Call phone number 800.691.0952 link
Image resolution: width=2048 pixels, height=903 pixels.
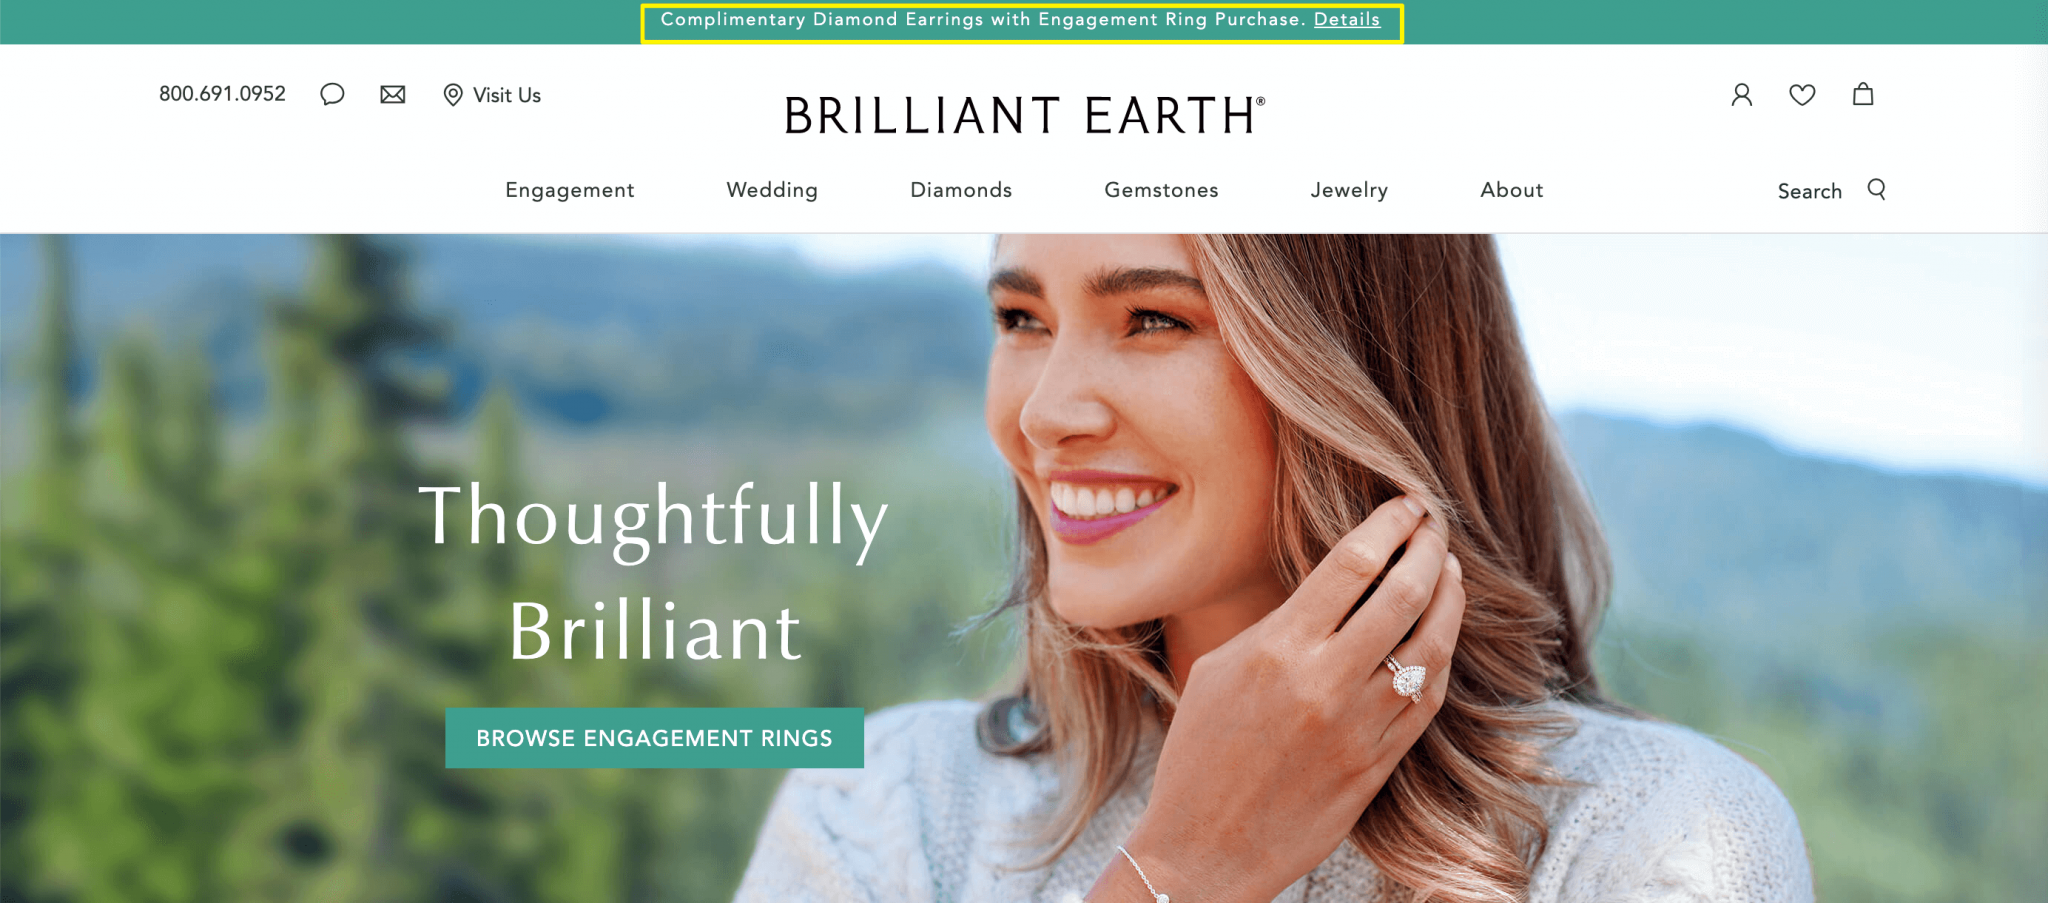(x=222, y=94)
